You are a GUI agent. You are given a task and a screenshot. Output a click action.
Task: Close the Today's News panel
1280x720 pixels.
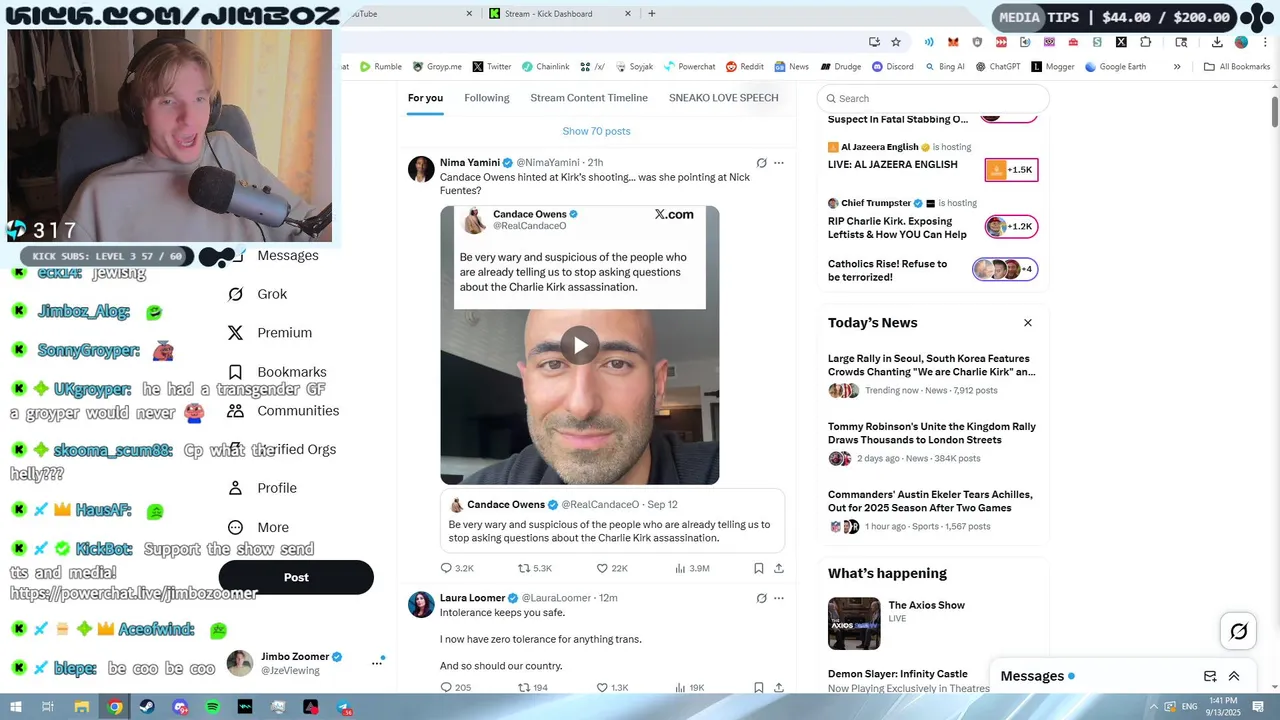(x=1028, y=323)
